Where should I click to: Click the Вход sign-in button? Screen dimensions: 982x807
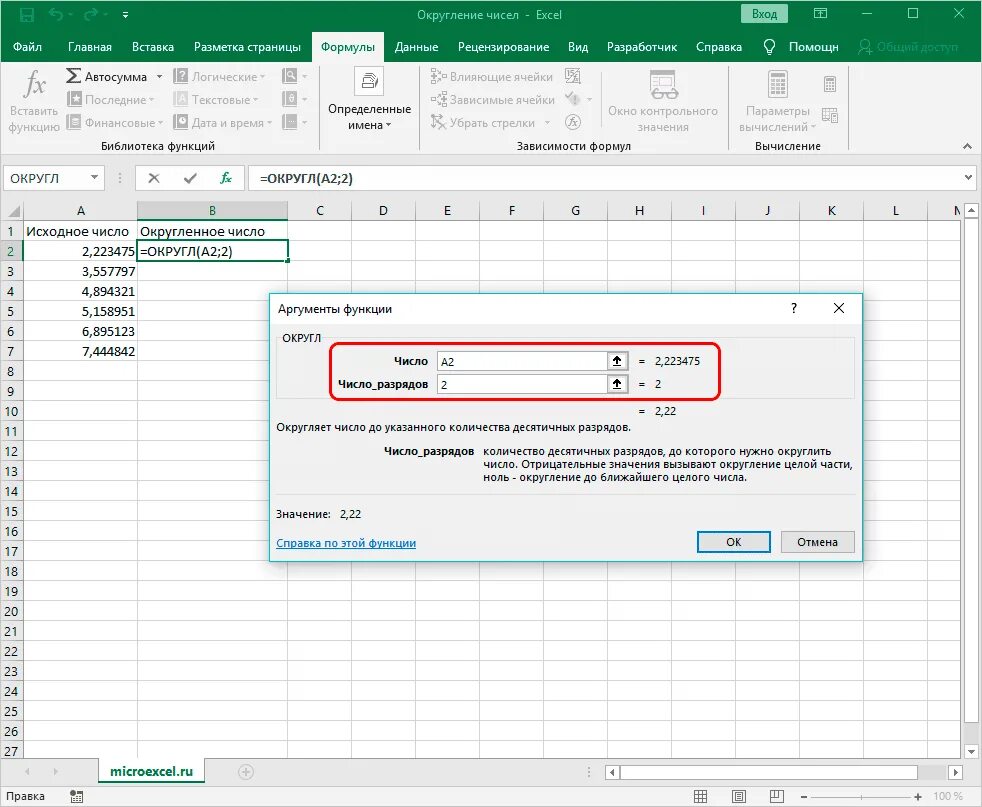[x=764, y=14]
